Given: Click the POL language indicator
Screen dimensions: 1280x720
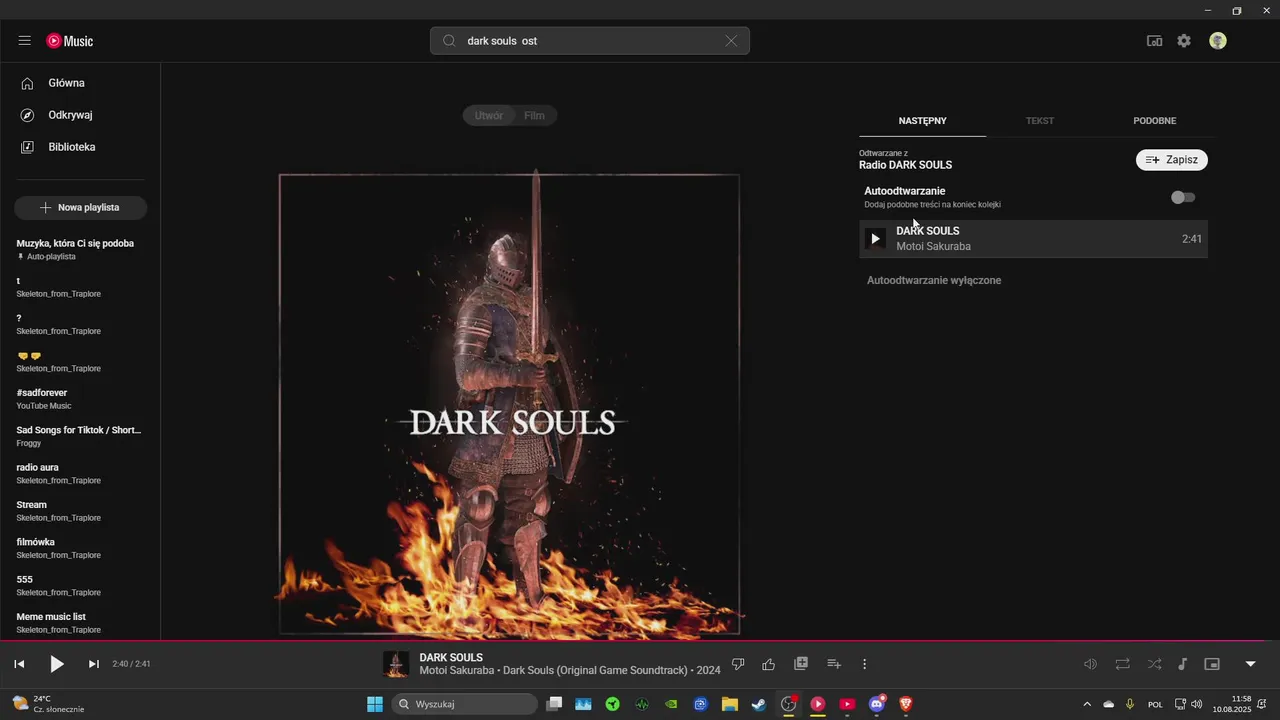Looking at the screenshot, I should click(1155, 704).
